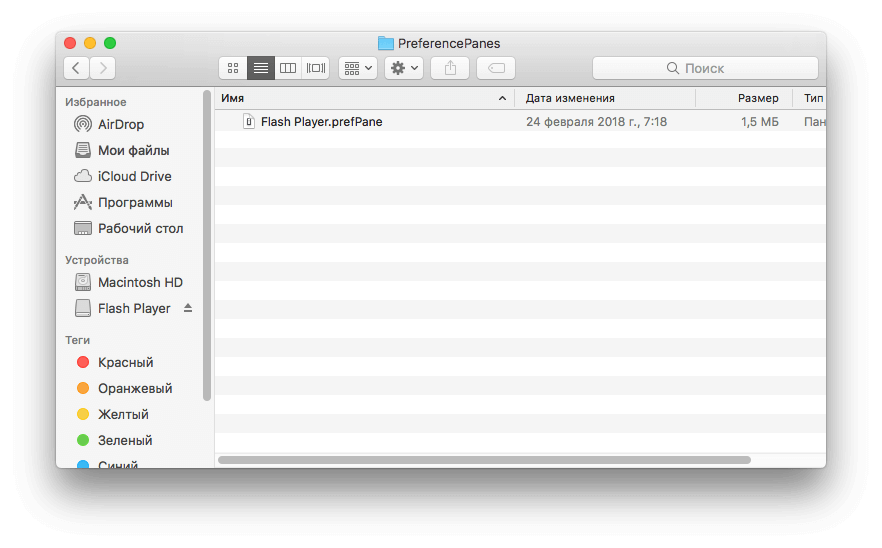Click the Edit Tags toolbar button
882x548 pixels.
(496, 68)
